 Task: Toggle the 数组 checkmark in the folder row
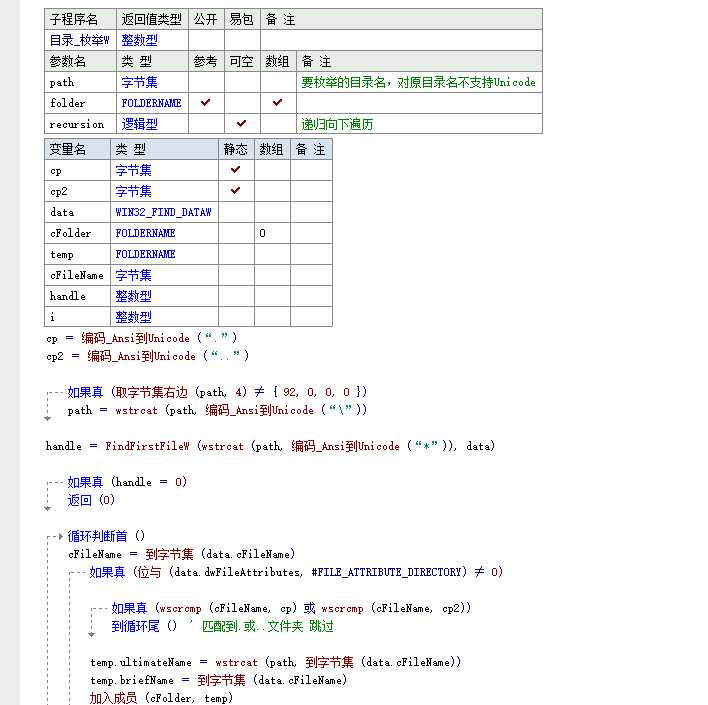pyautogui.click(x=277, y=103)
